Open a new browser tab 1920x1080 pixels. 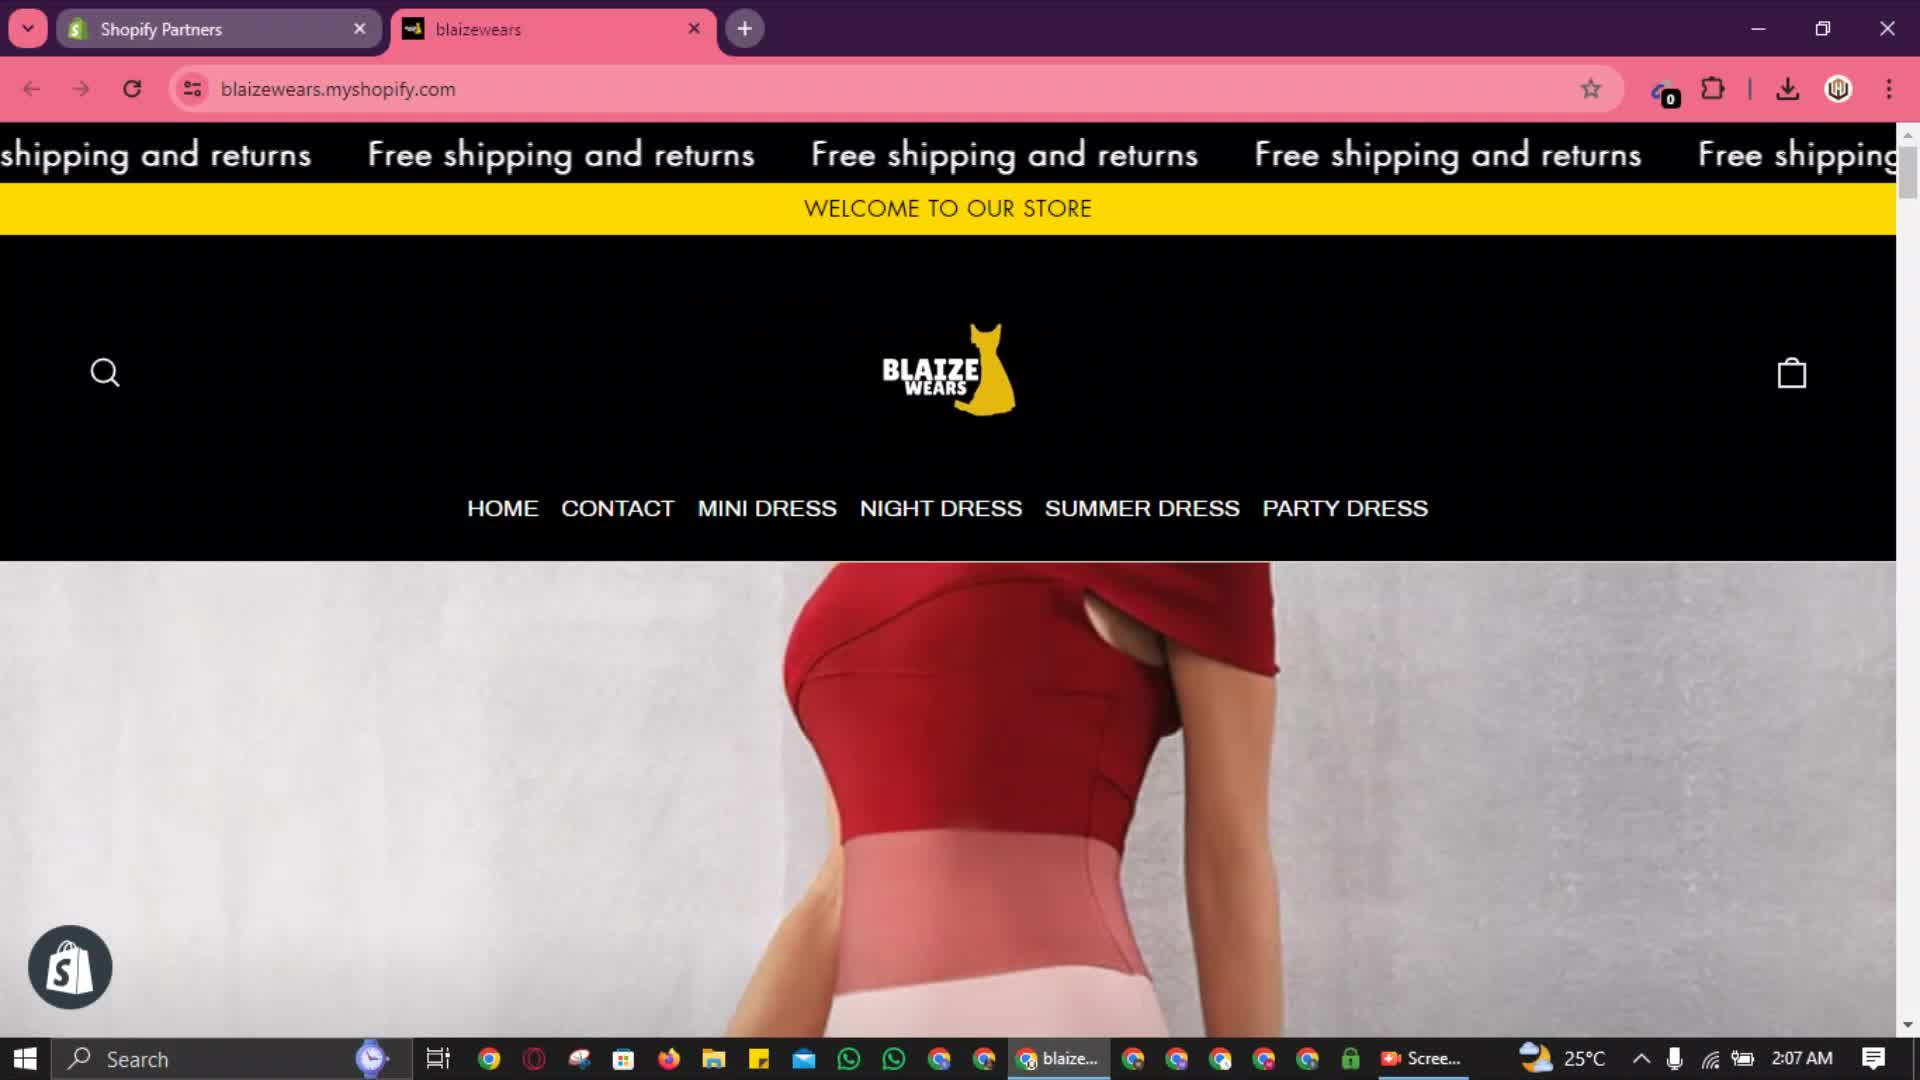(x=745, y=29)
